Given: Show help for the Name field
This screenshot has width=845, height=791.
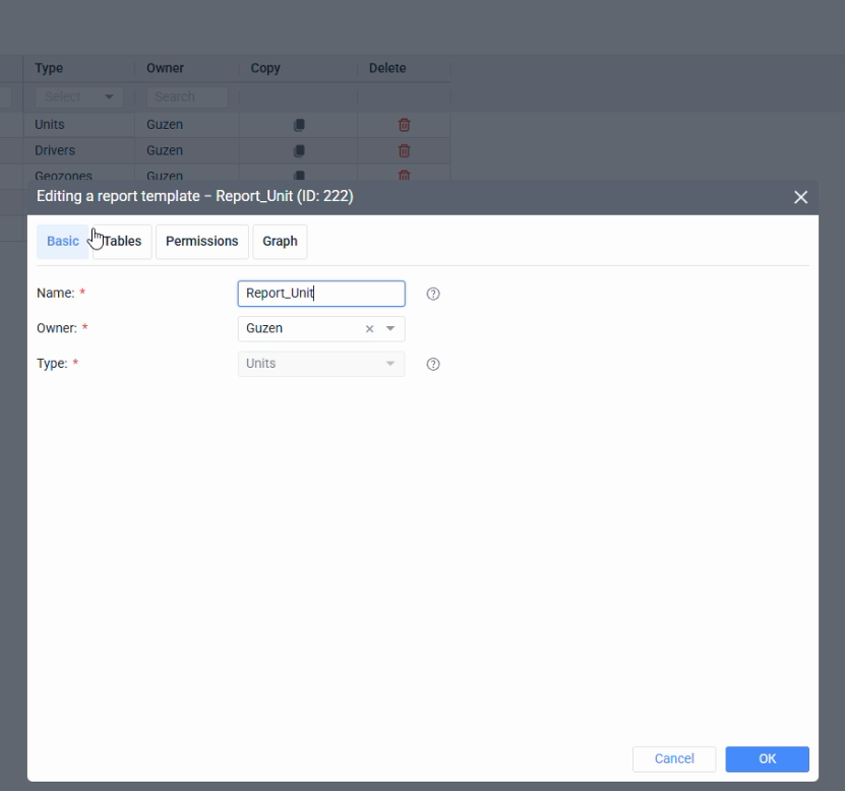Looking at the screenshot, I should coord(433,294).
